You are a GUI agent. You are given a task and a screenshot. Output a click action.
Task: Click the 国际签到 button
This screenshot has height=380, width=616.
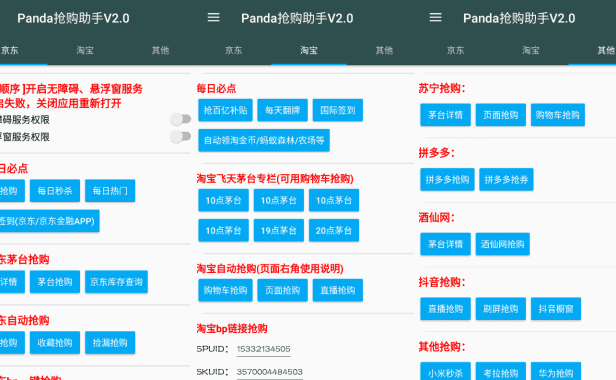(337, 110)
